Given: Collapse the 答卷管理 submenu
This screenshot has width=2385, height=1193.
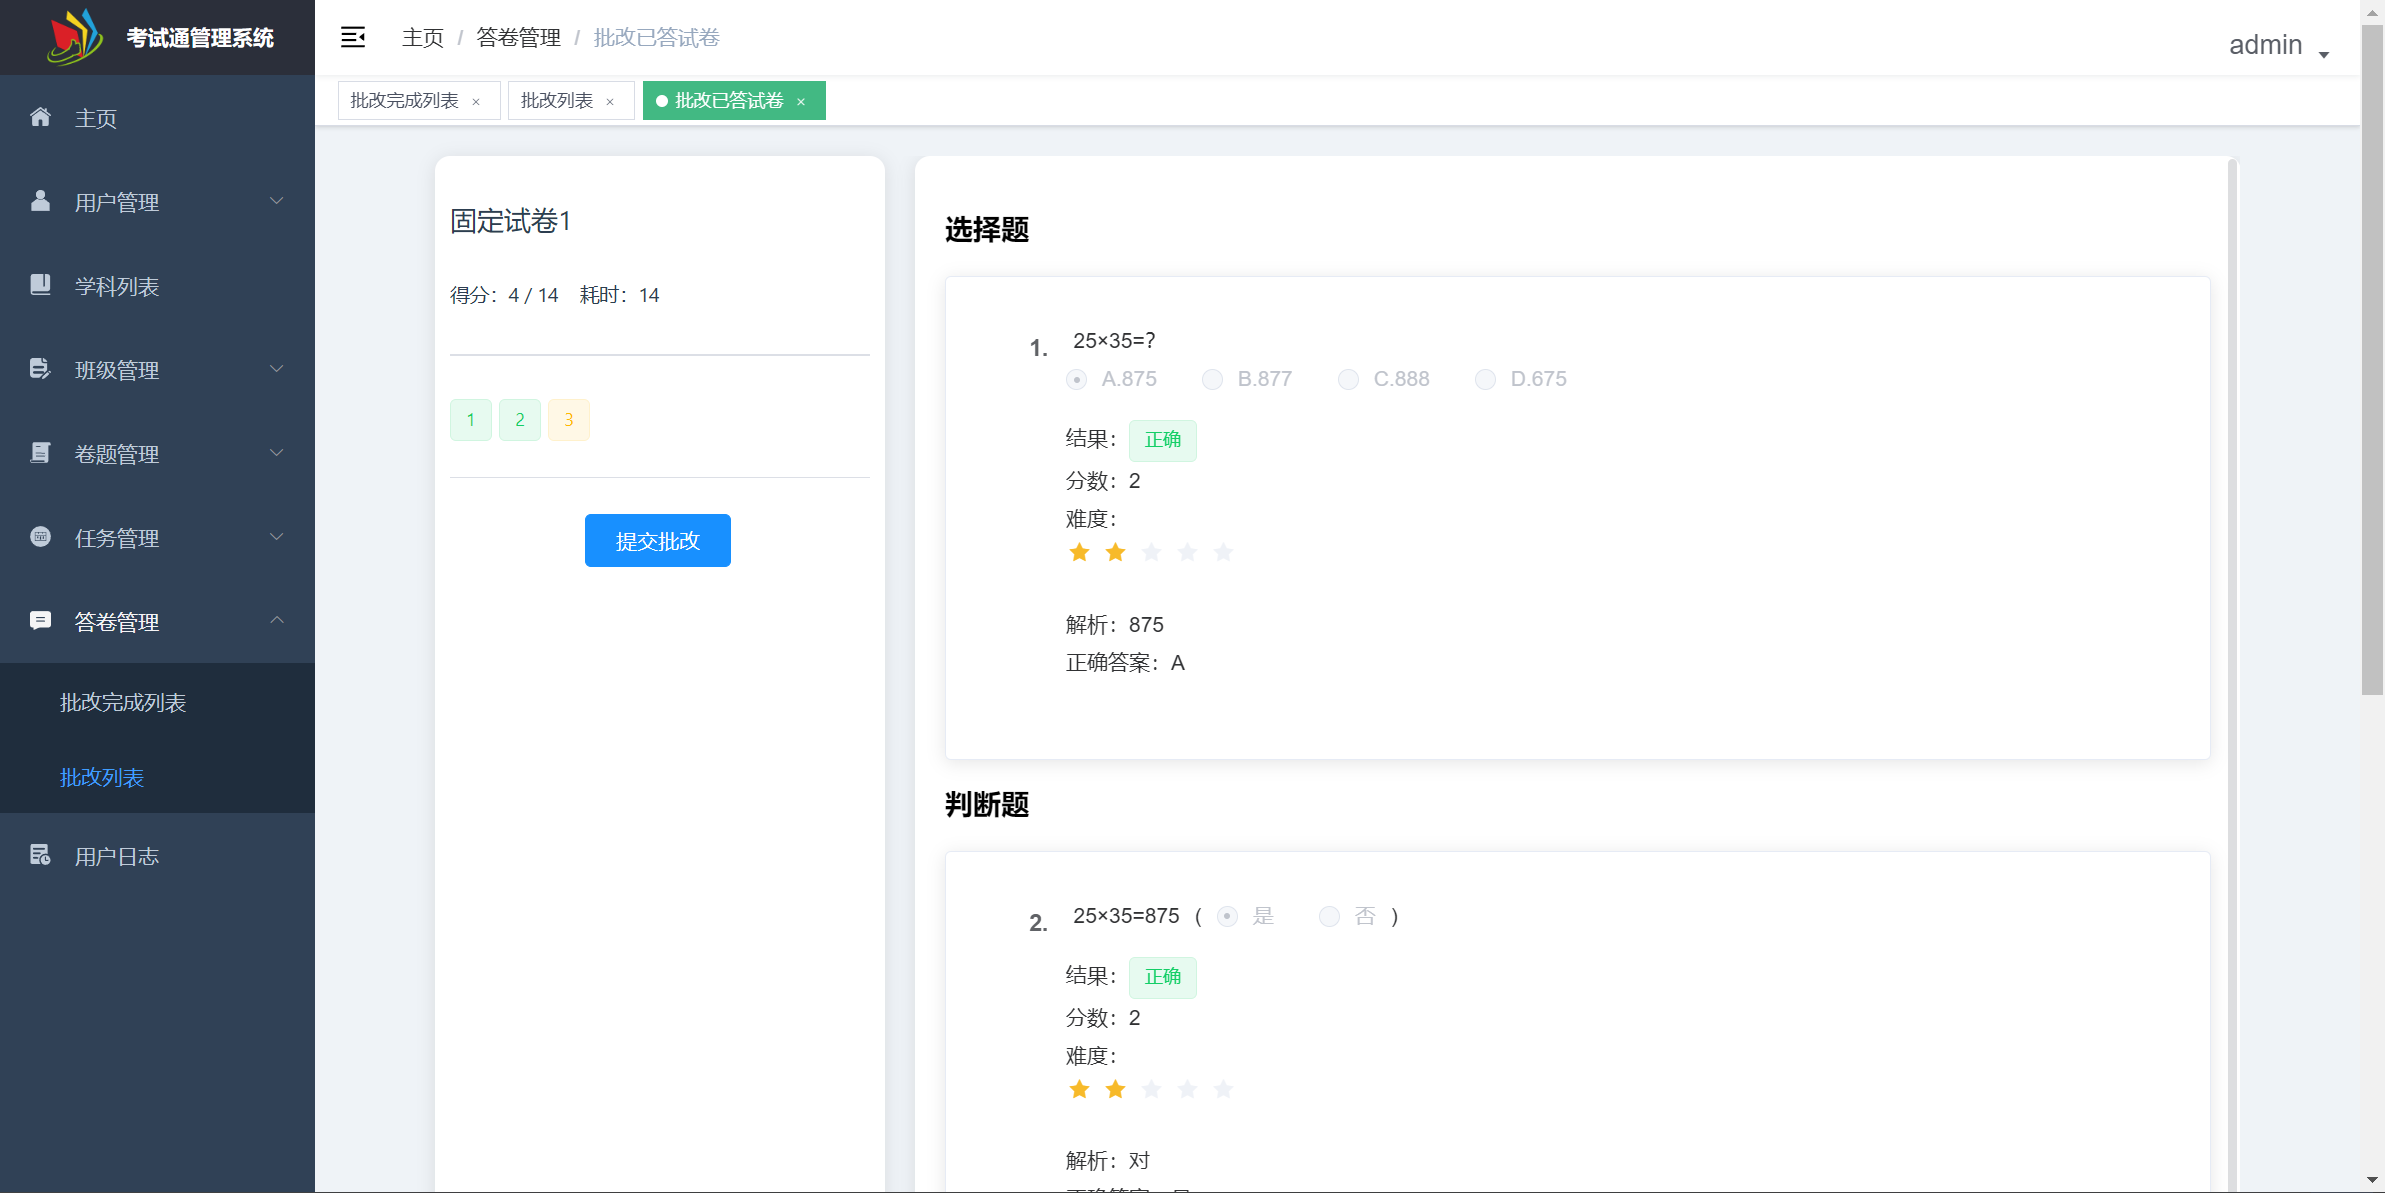Looking at the screenshot, I should [x=277, y=621].
